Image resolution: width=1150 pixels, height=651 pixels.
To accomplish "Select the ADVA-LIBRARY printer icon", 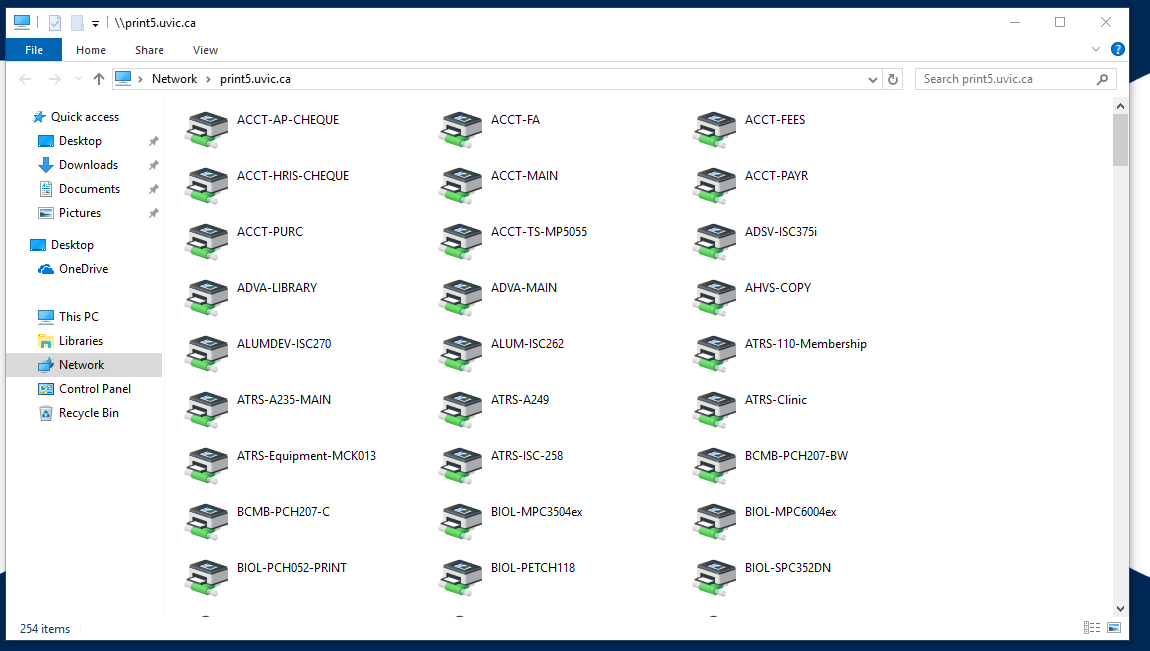I will pyautogui.click(x=206, y=297).
